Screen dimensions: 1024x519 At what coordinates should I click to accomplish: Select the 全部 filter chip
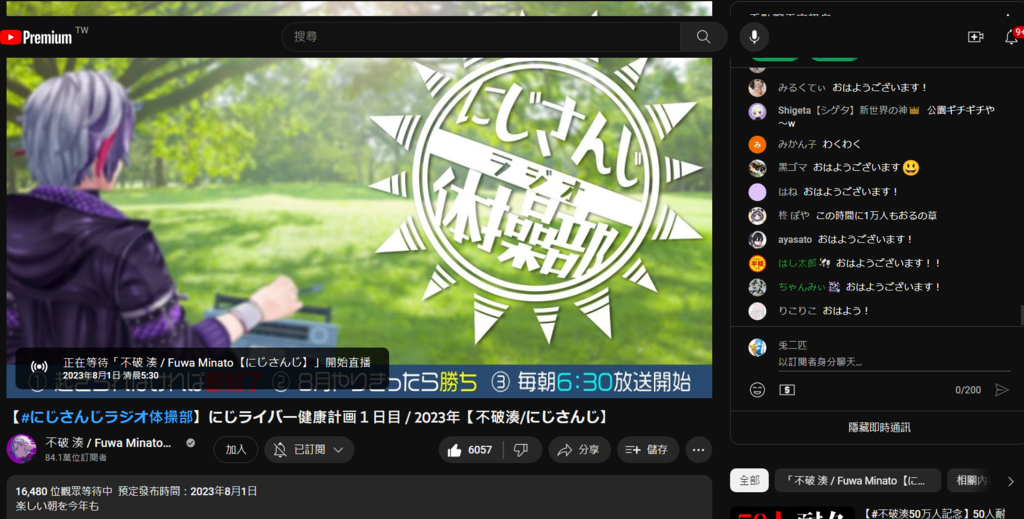749,480
